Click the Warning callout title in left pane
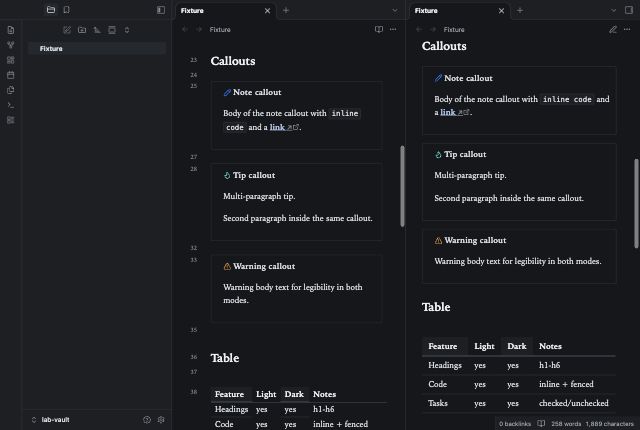 tap(264, 266)
